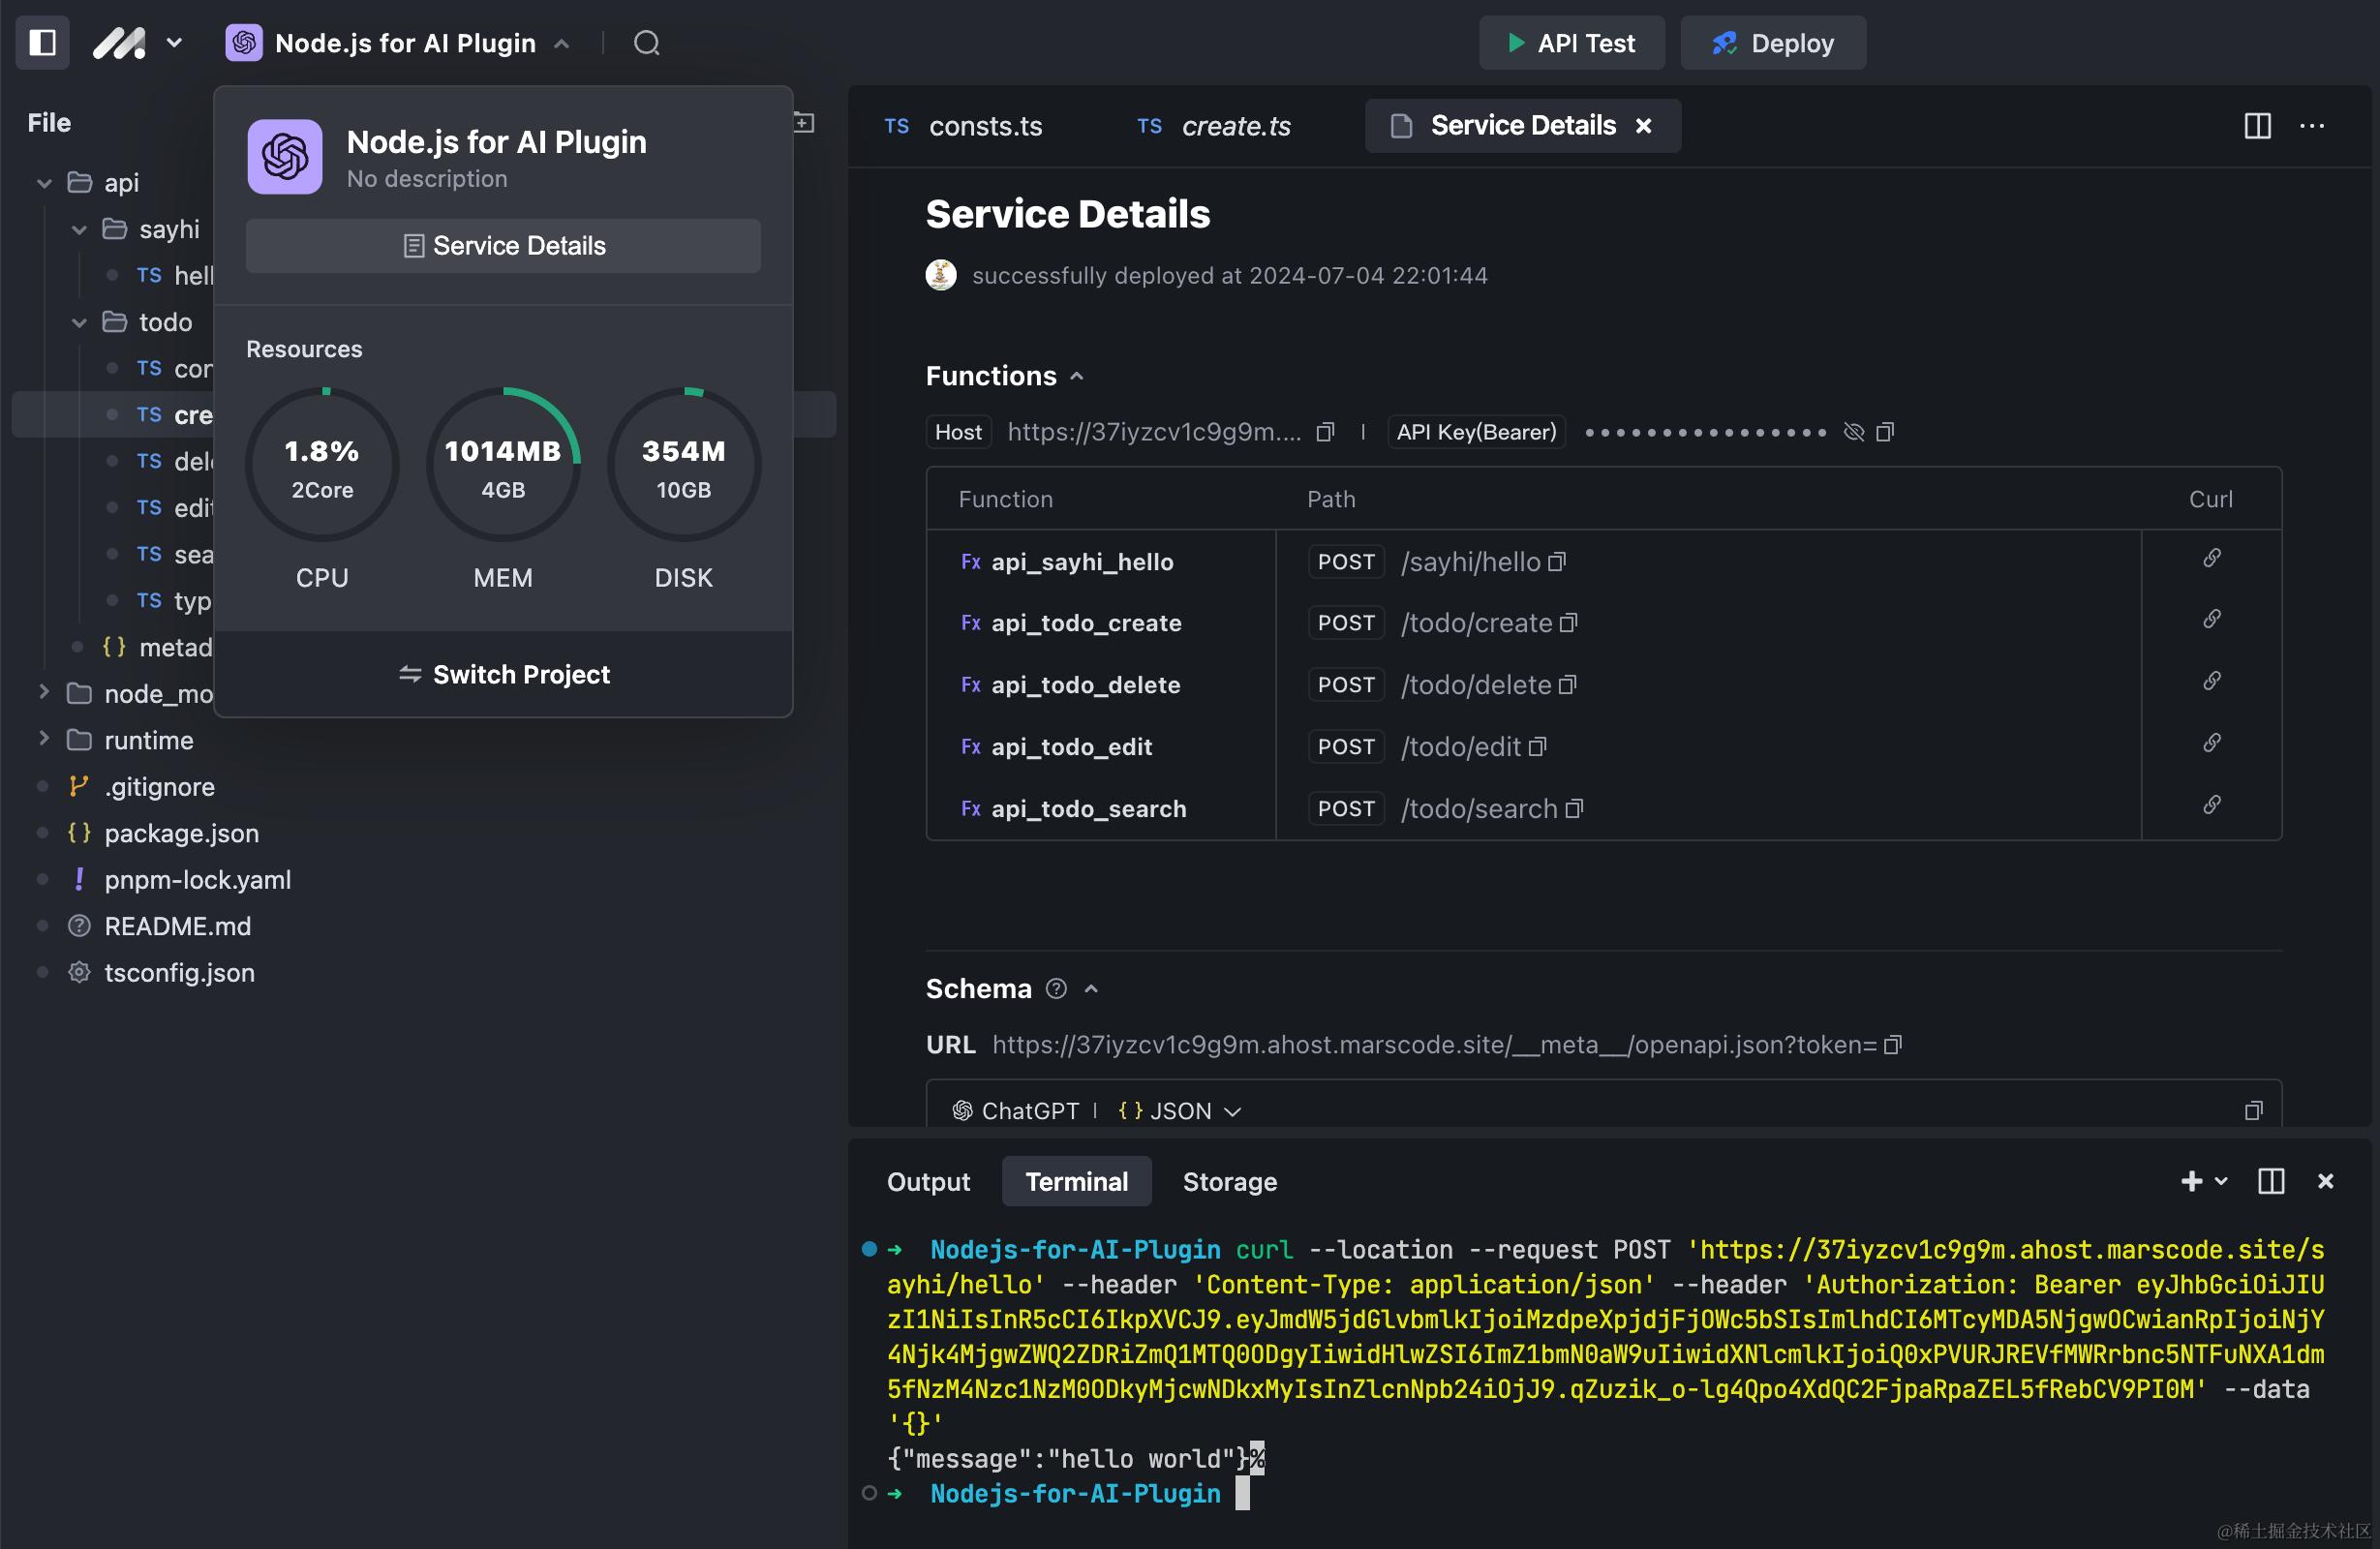Toggle the left sidebar panel icon

tap(42, 43)
